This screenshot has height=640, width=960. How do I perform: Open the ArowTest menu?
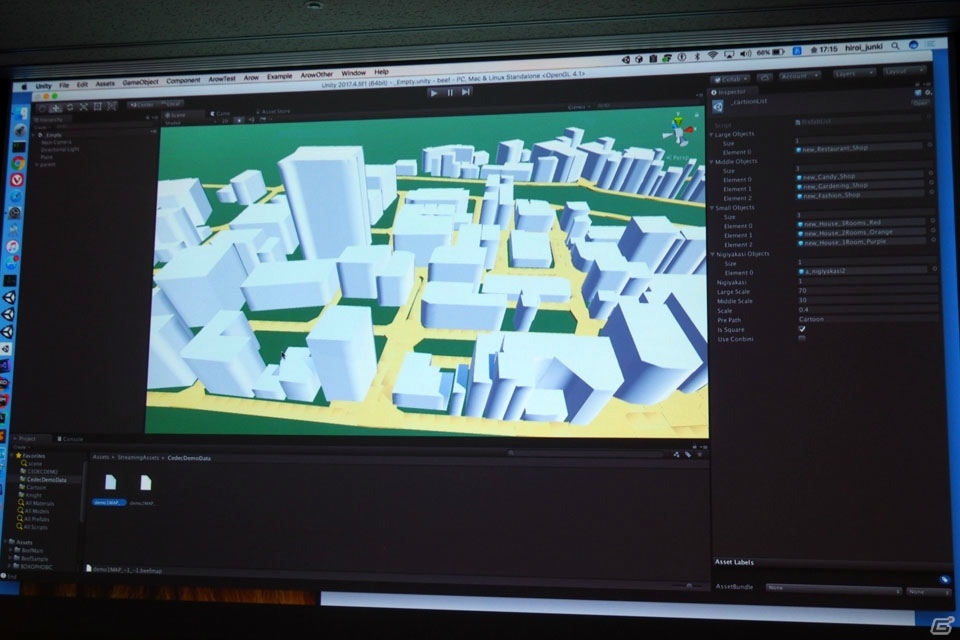(x=222, y=79)
